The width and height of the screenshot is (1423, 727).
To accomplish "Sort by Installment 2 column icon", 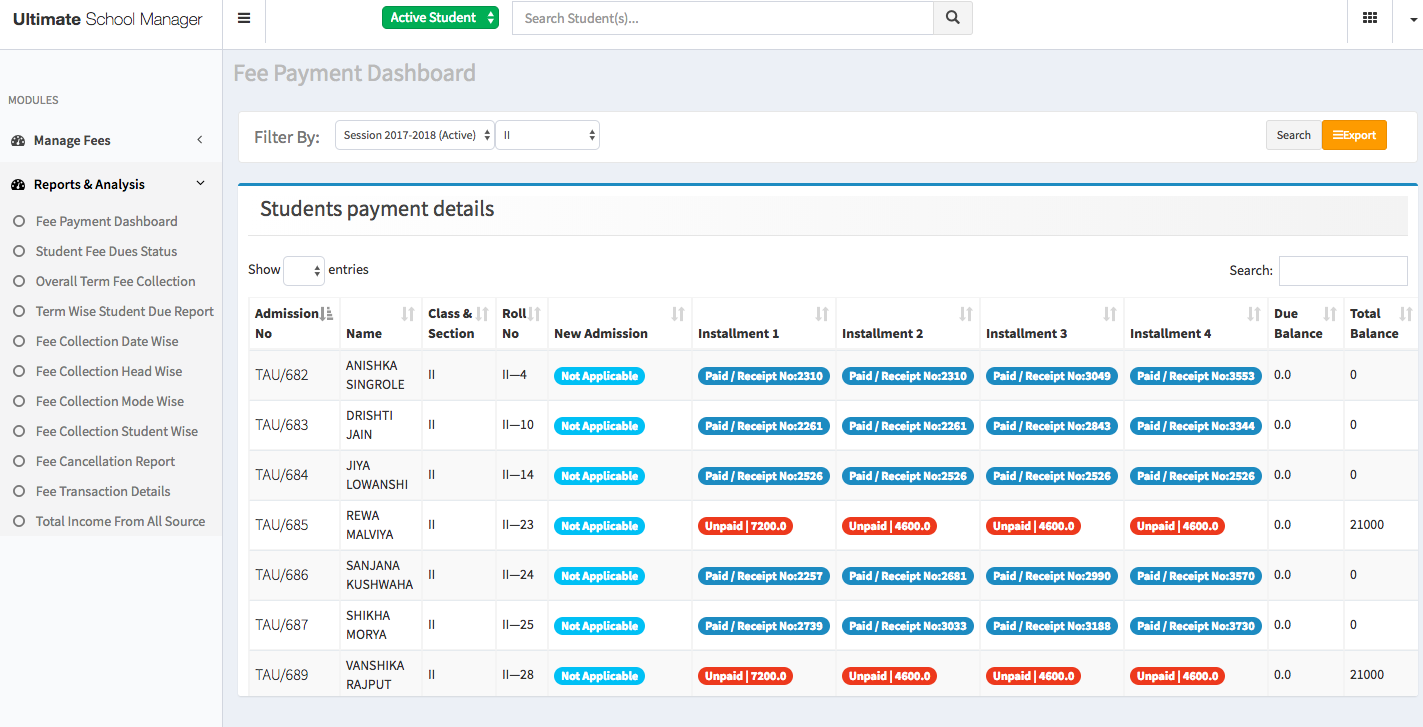I will 966,314.
